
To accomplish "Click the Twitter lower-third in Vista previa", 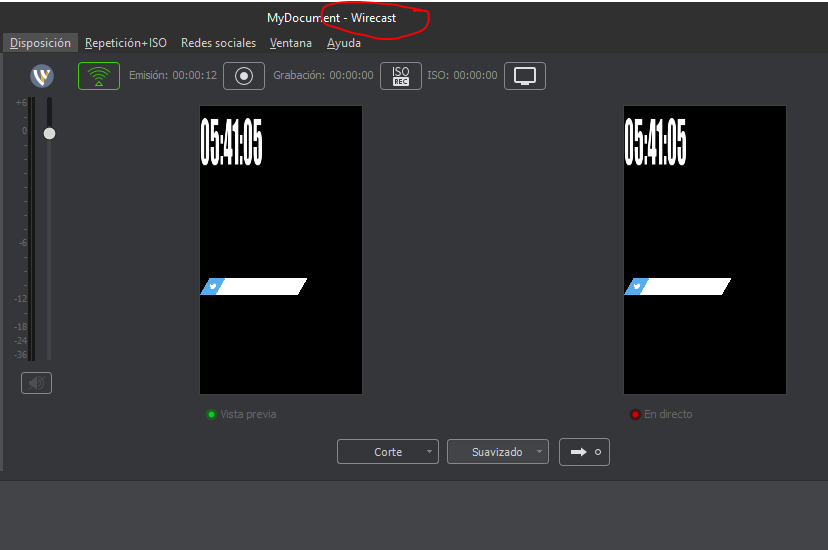I will tap(253, 287).
